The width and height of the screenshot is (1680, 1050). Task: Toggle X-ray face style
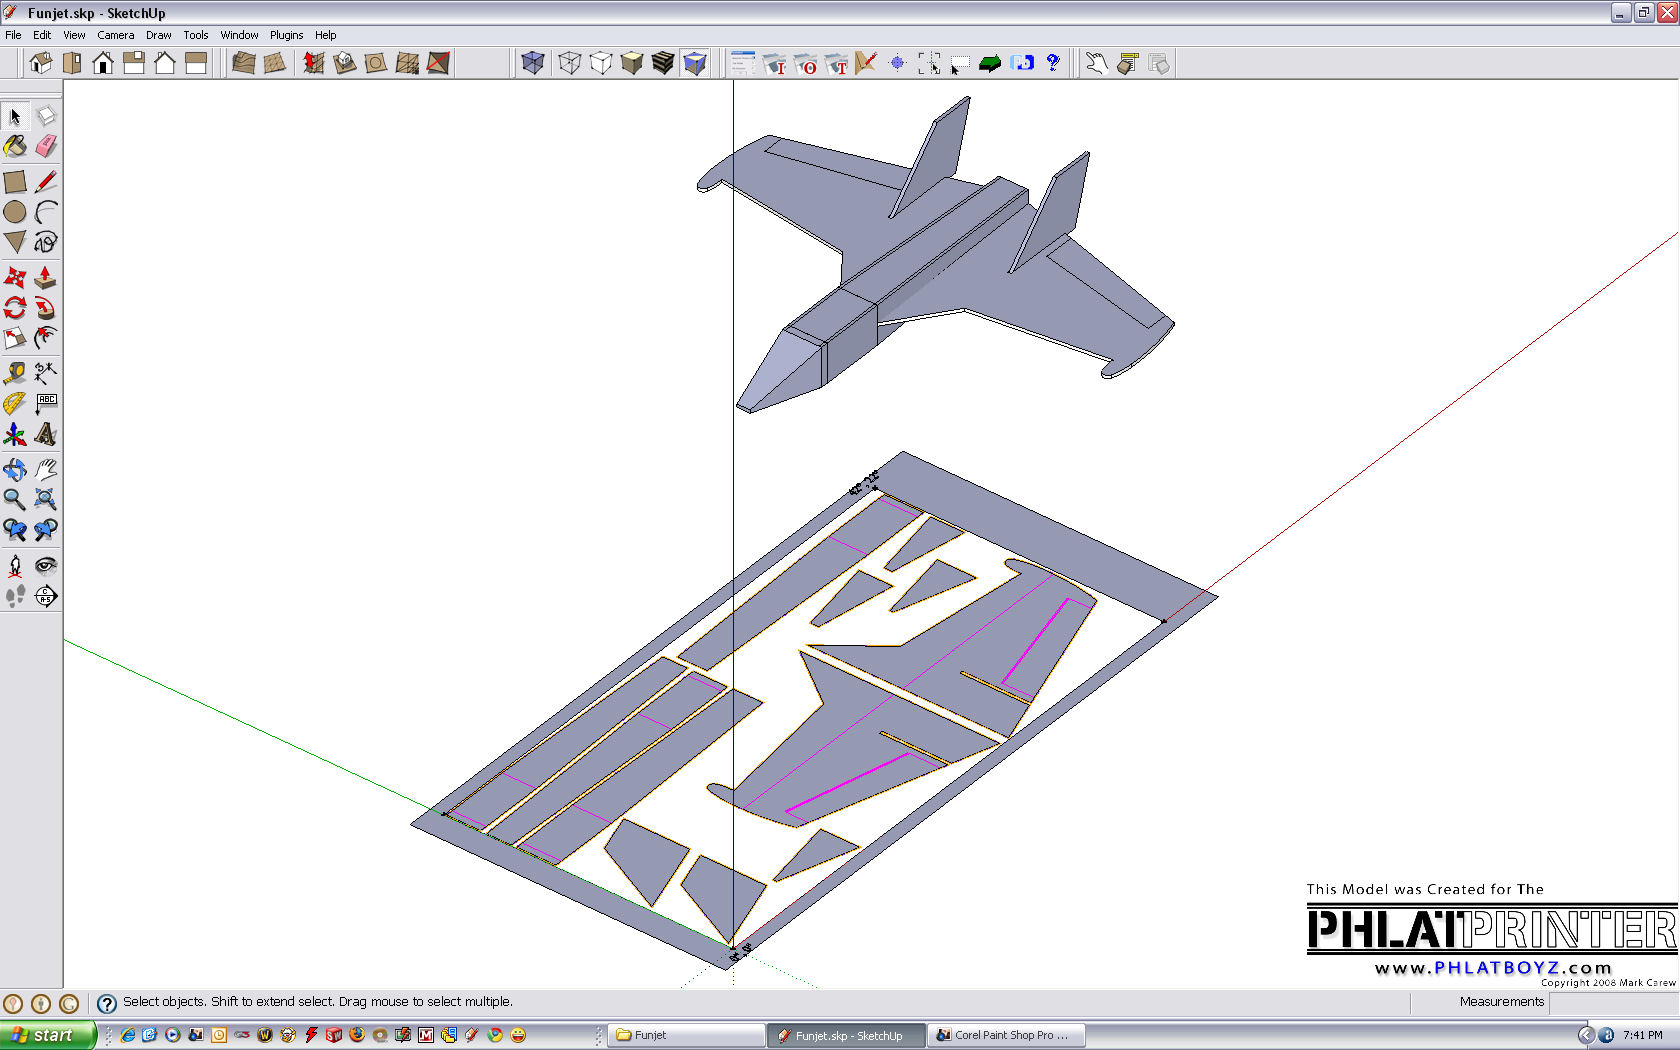click(x=533, y=63)
